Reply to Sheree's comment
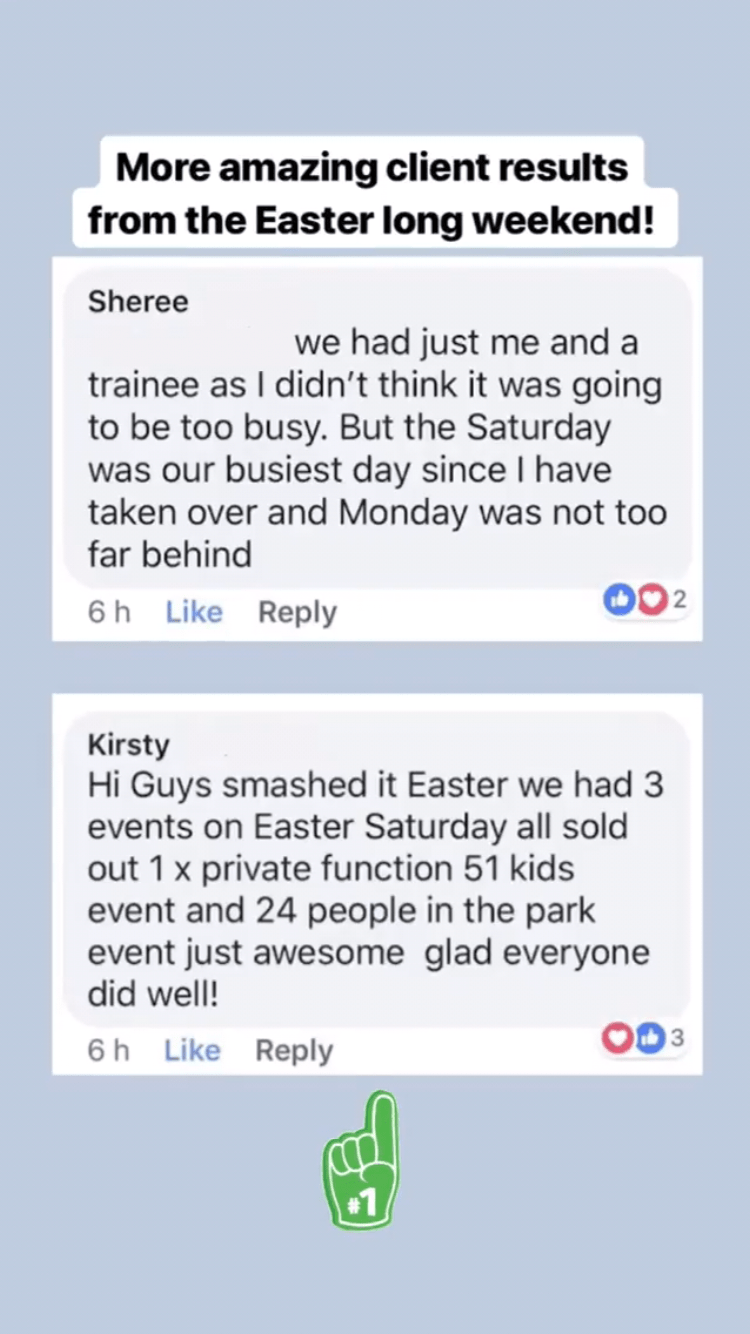Screen dimensions: 750x1334 tap(297, 612)
